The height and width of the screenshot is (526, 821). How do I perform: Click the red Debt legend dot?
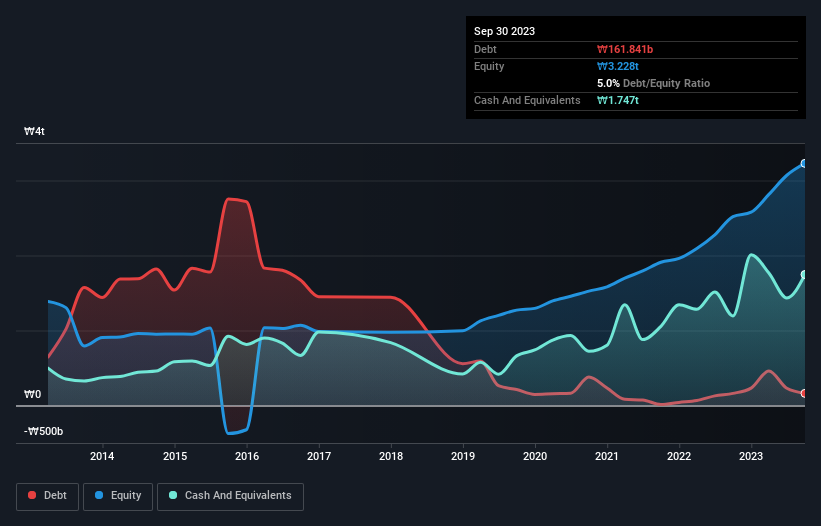[x=32, y=495]
